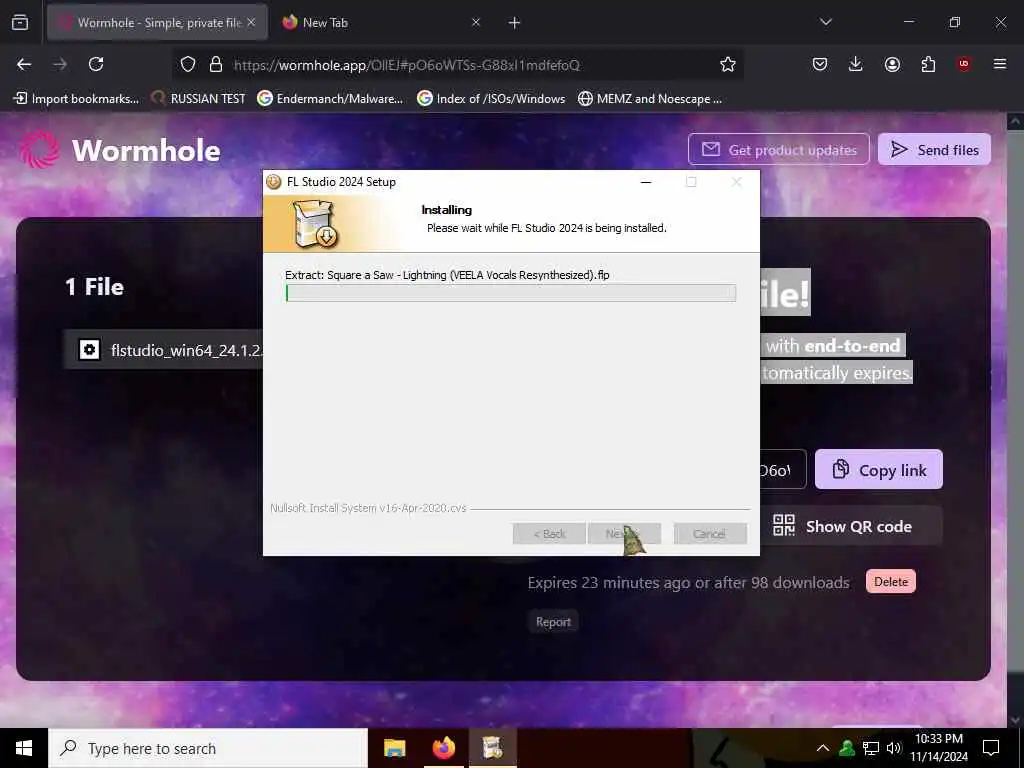The image size is (1024, 768).
Task: Click Firefox icon in taskbar
Action: [x=443, y=748]
